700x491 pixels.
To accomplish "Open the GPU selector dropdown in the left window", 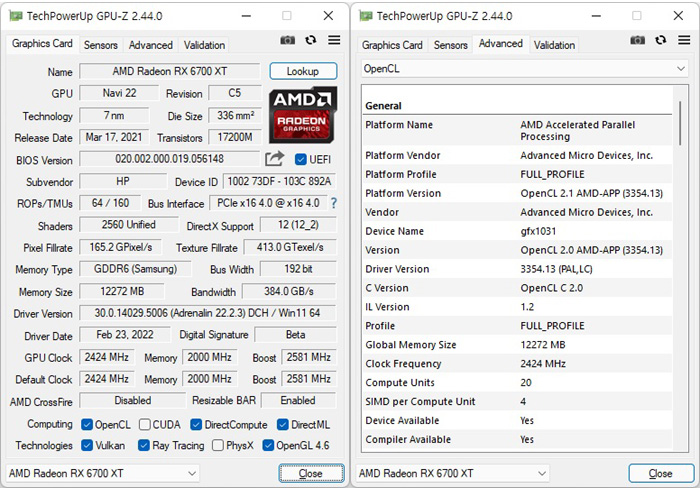I will click(x=103, y=473).
